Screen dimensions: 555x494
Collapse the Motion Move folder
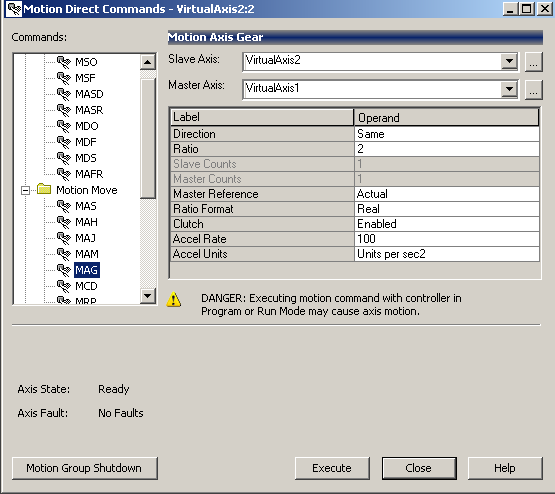[x=25, y=190]
